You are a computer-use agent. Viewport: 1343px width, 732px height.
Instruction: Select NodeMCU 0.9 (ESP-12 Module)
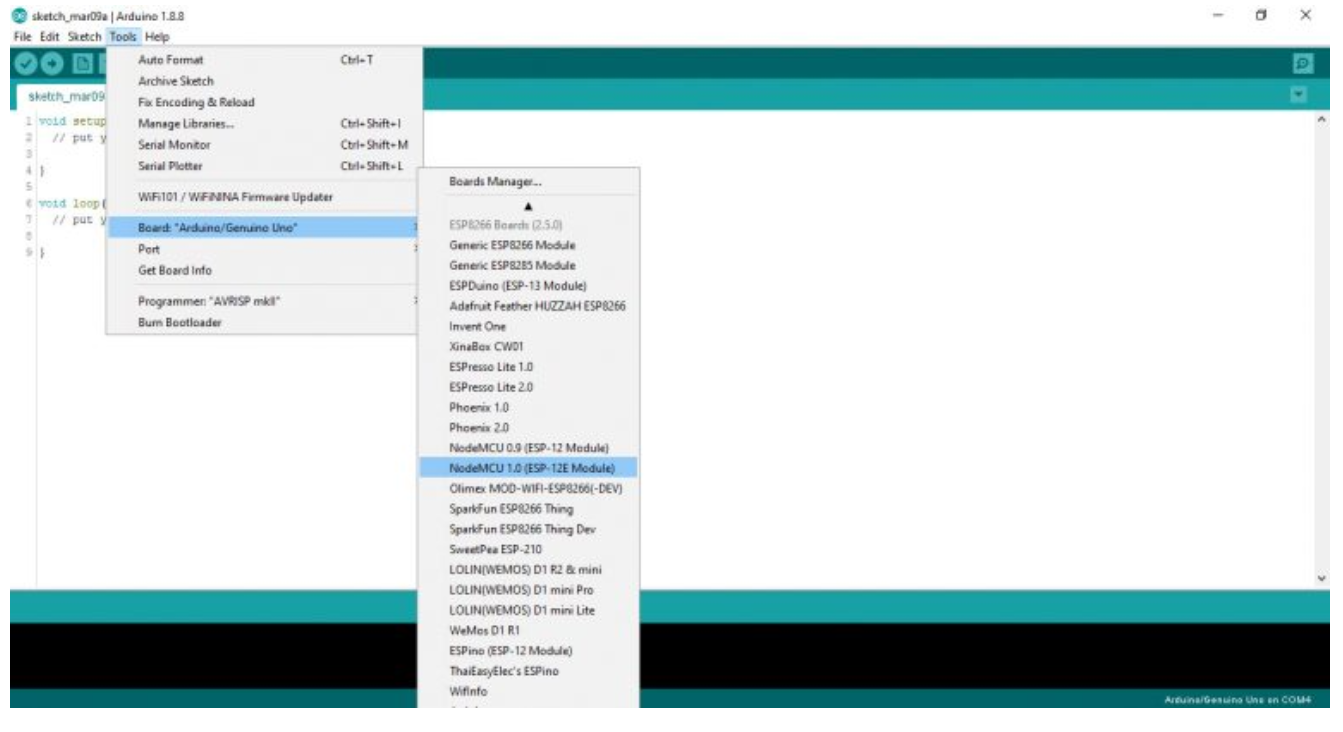528,448
